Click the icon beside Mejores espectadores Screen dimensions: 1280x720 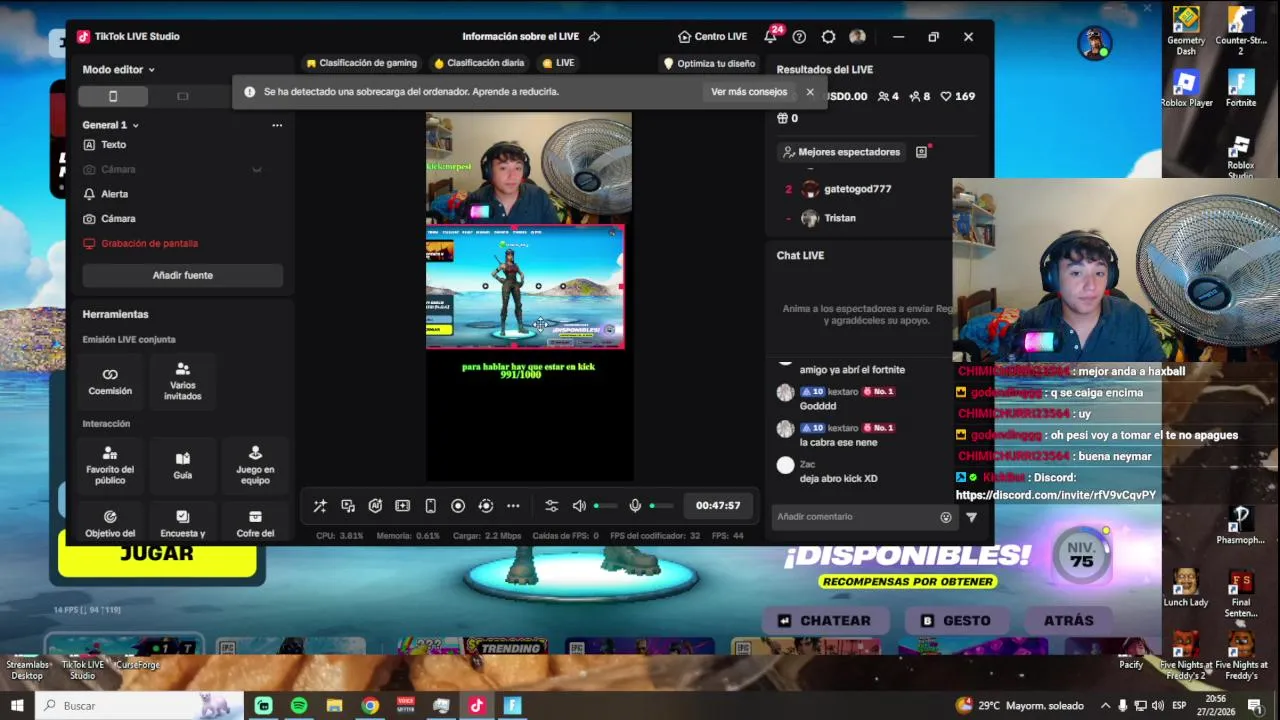pos(922,152)
